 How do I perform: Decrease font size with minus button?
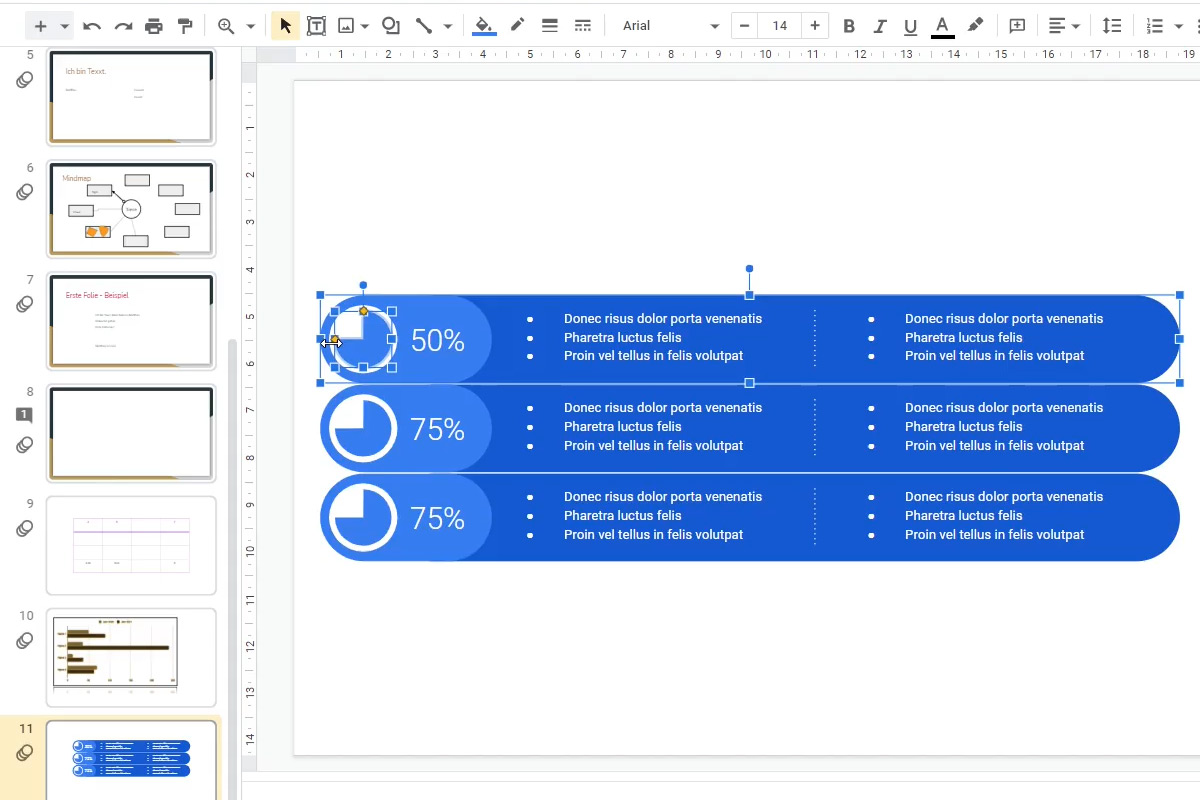pos(745,26)
